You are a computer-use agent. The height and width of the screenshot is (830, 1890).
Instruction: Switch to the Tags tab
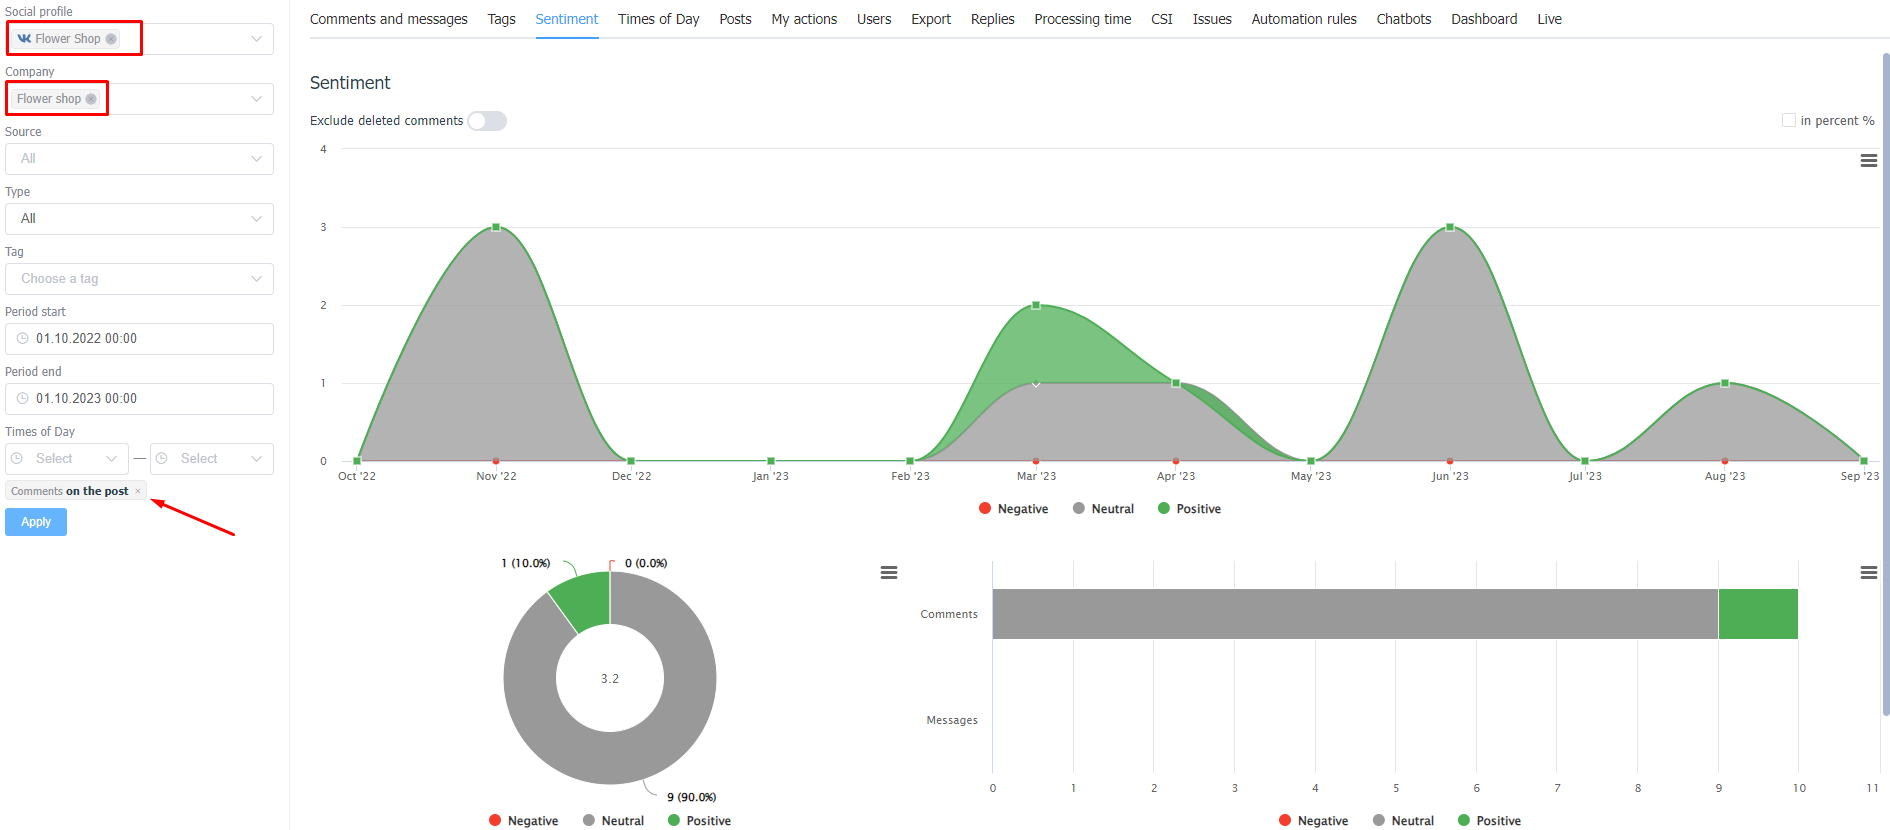[501, 19]
